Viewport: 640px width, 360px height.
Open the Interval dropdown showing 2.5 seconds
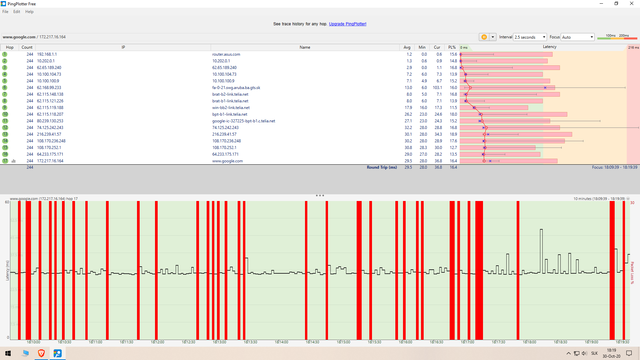[x=529, y=37]
